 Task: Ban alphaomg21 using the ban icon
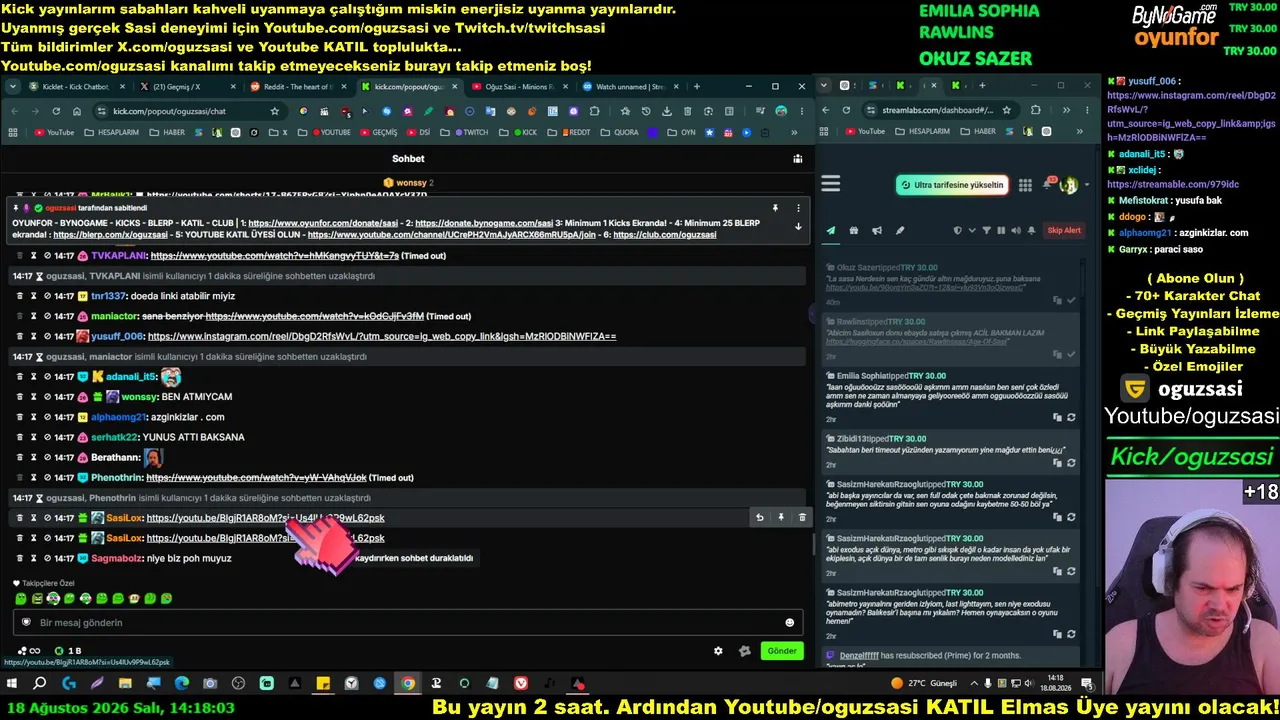[47, 417]
